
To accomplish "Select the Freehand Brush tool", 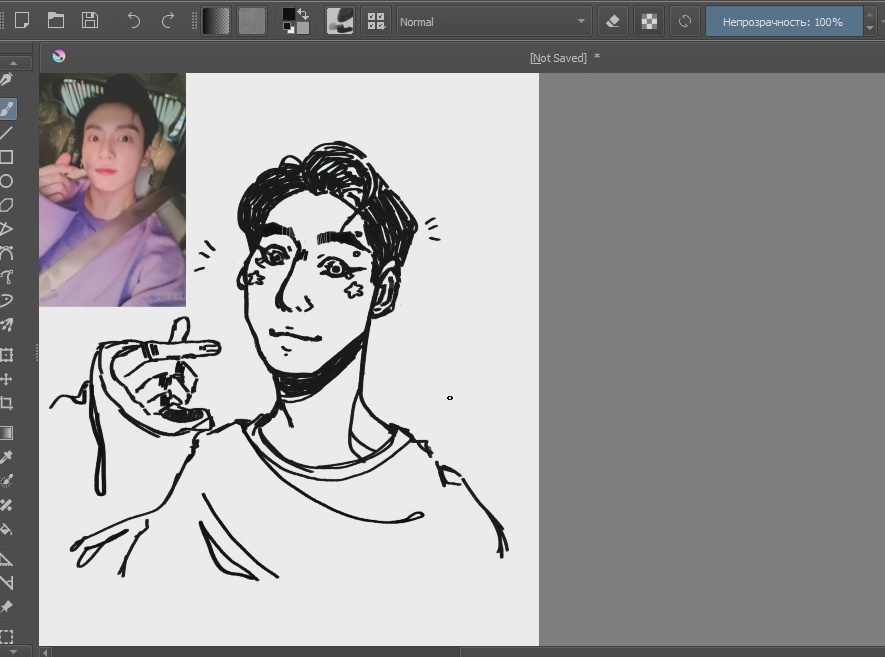I will pyautogui.click(x=7, y=108).
